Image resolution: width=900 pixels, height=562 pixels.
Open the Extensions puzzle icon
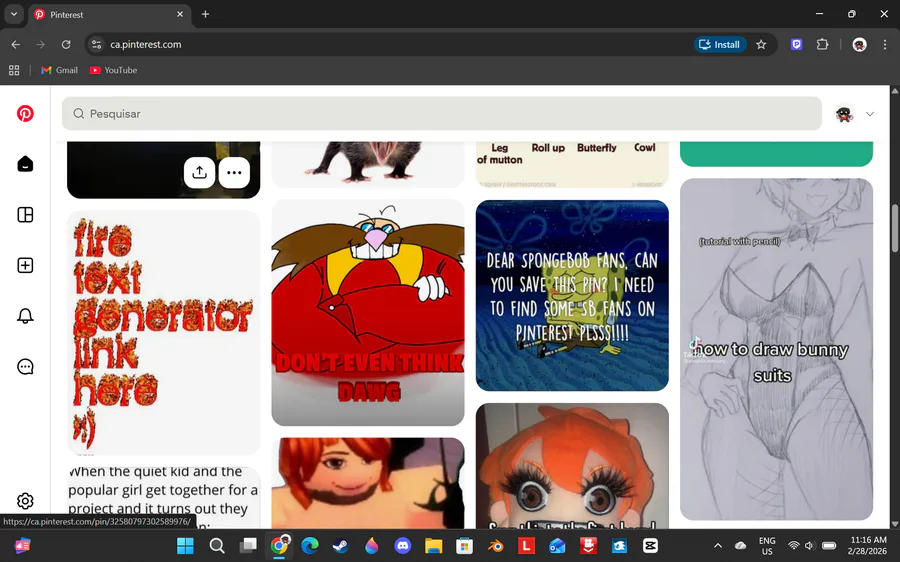(x=823, y=44)
